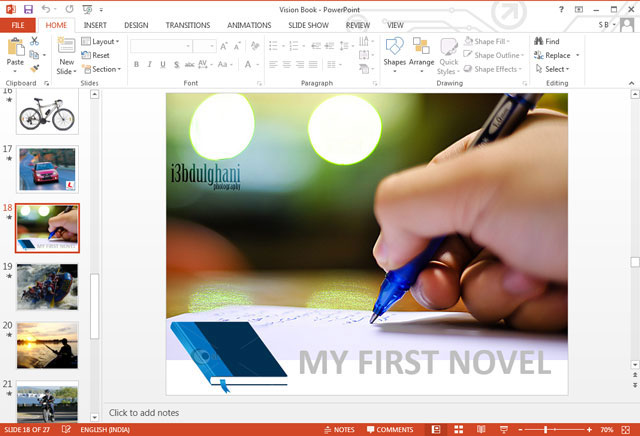The height and width of the screenshot is (436, 640).
Task: Click the Cut scissors icon
Action: tap(34, 41)
